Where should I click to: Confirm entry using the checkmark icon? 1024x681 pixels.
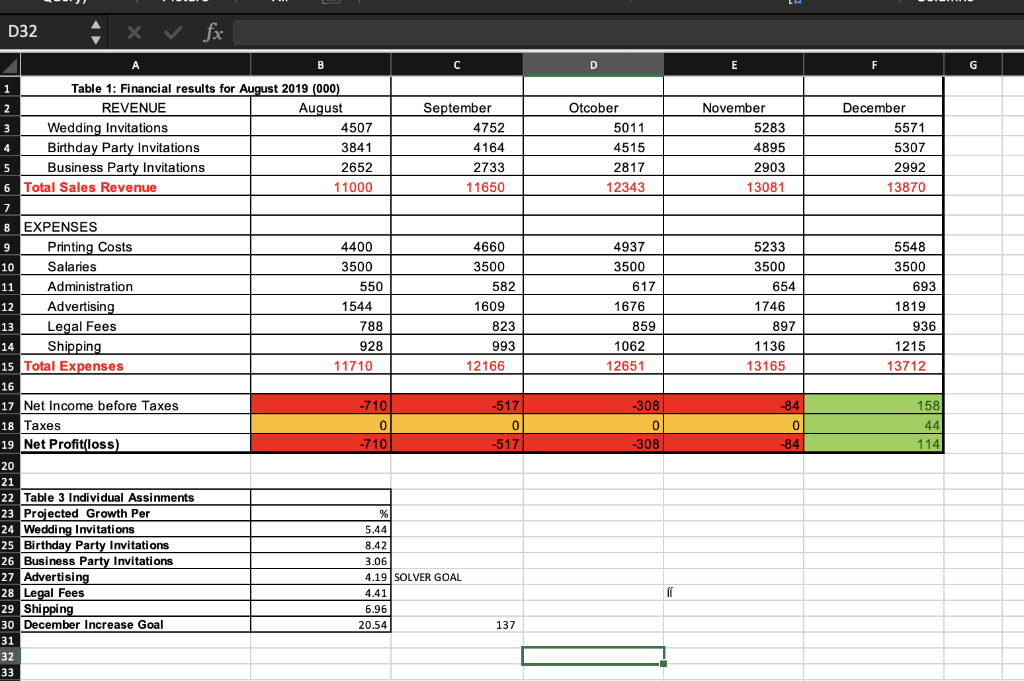point(171,33)
